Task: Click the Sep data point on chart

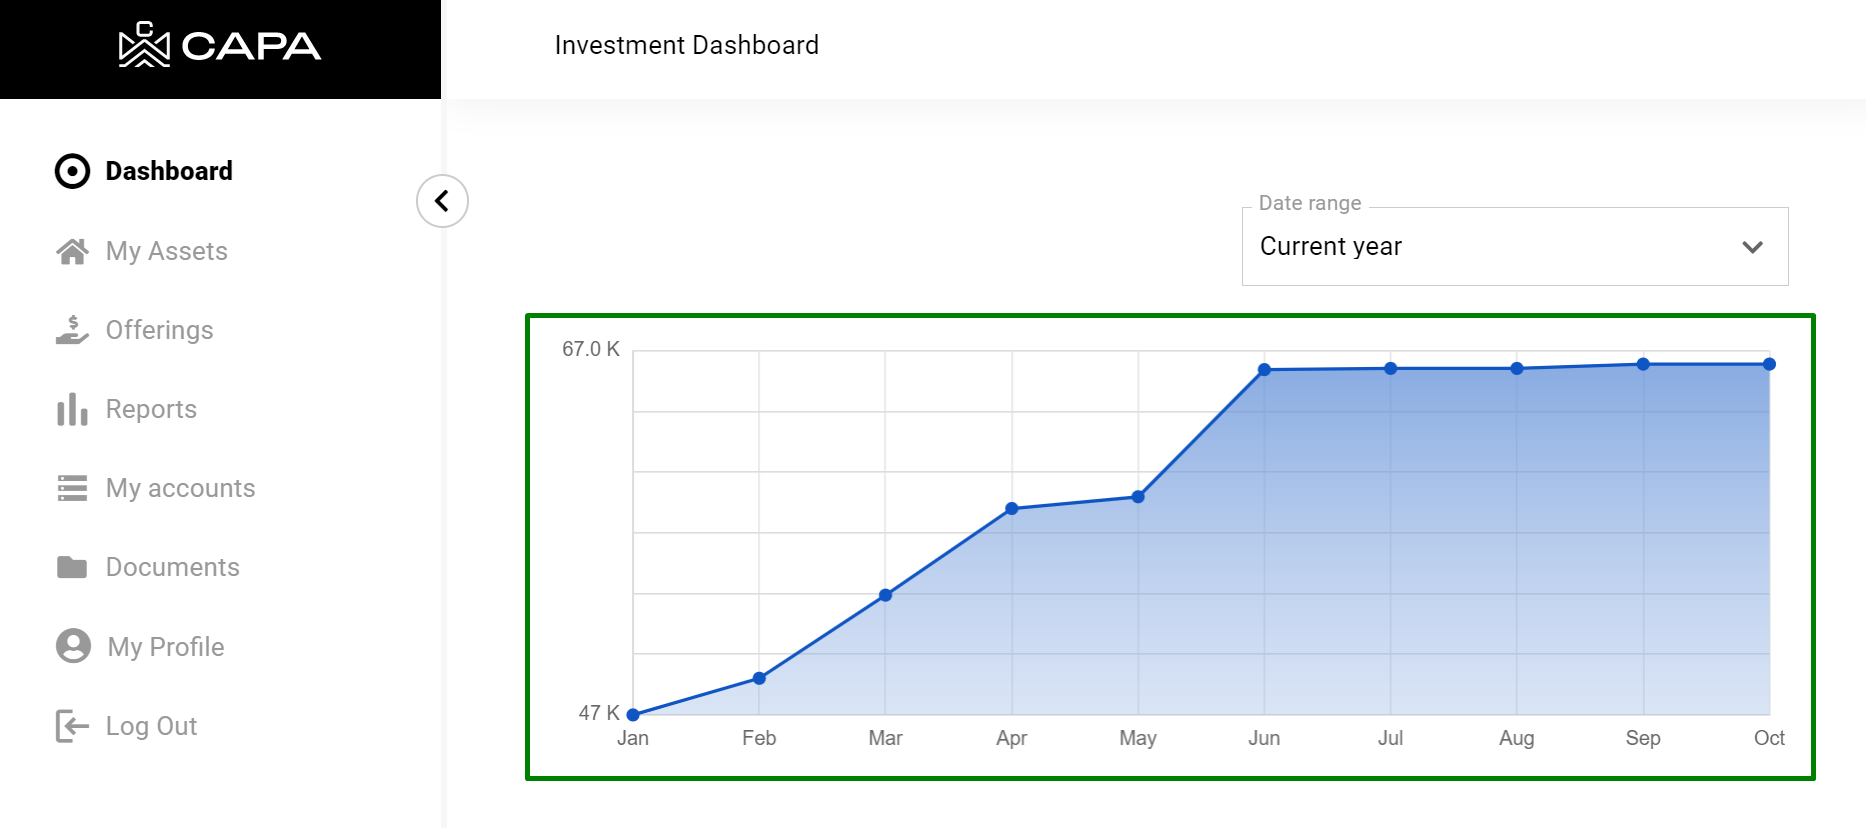Action: (x=1643, y=364)
